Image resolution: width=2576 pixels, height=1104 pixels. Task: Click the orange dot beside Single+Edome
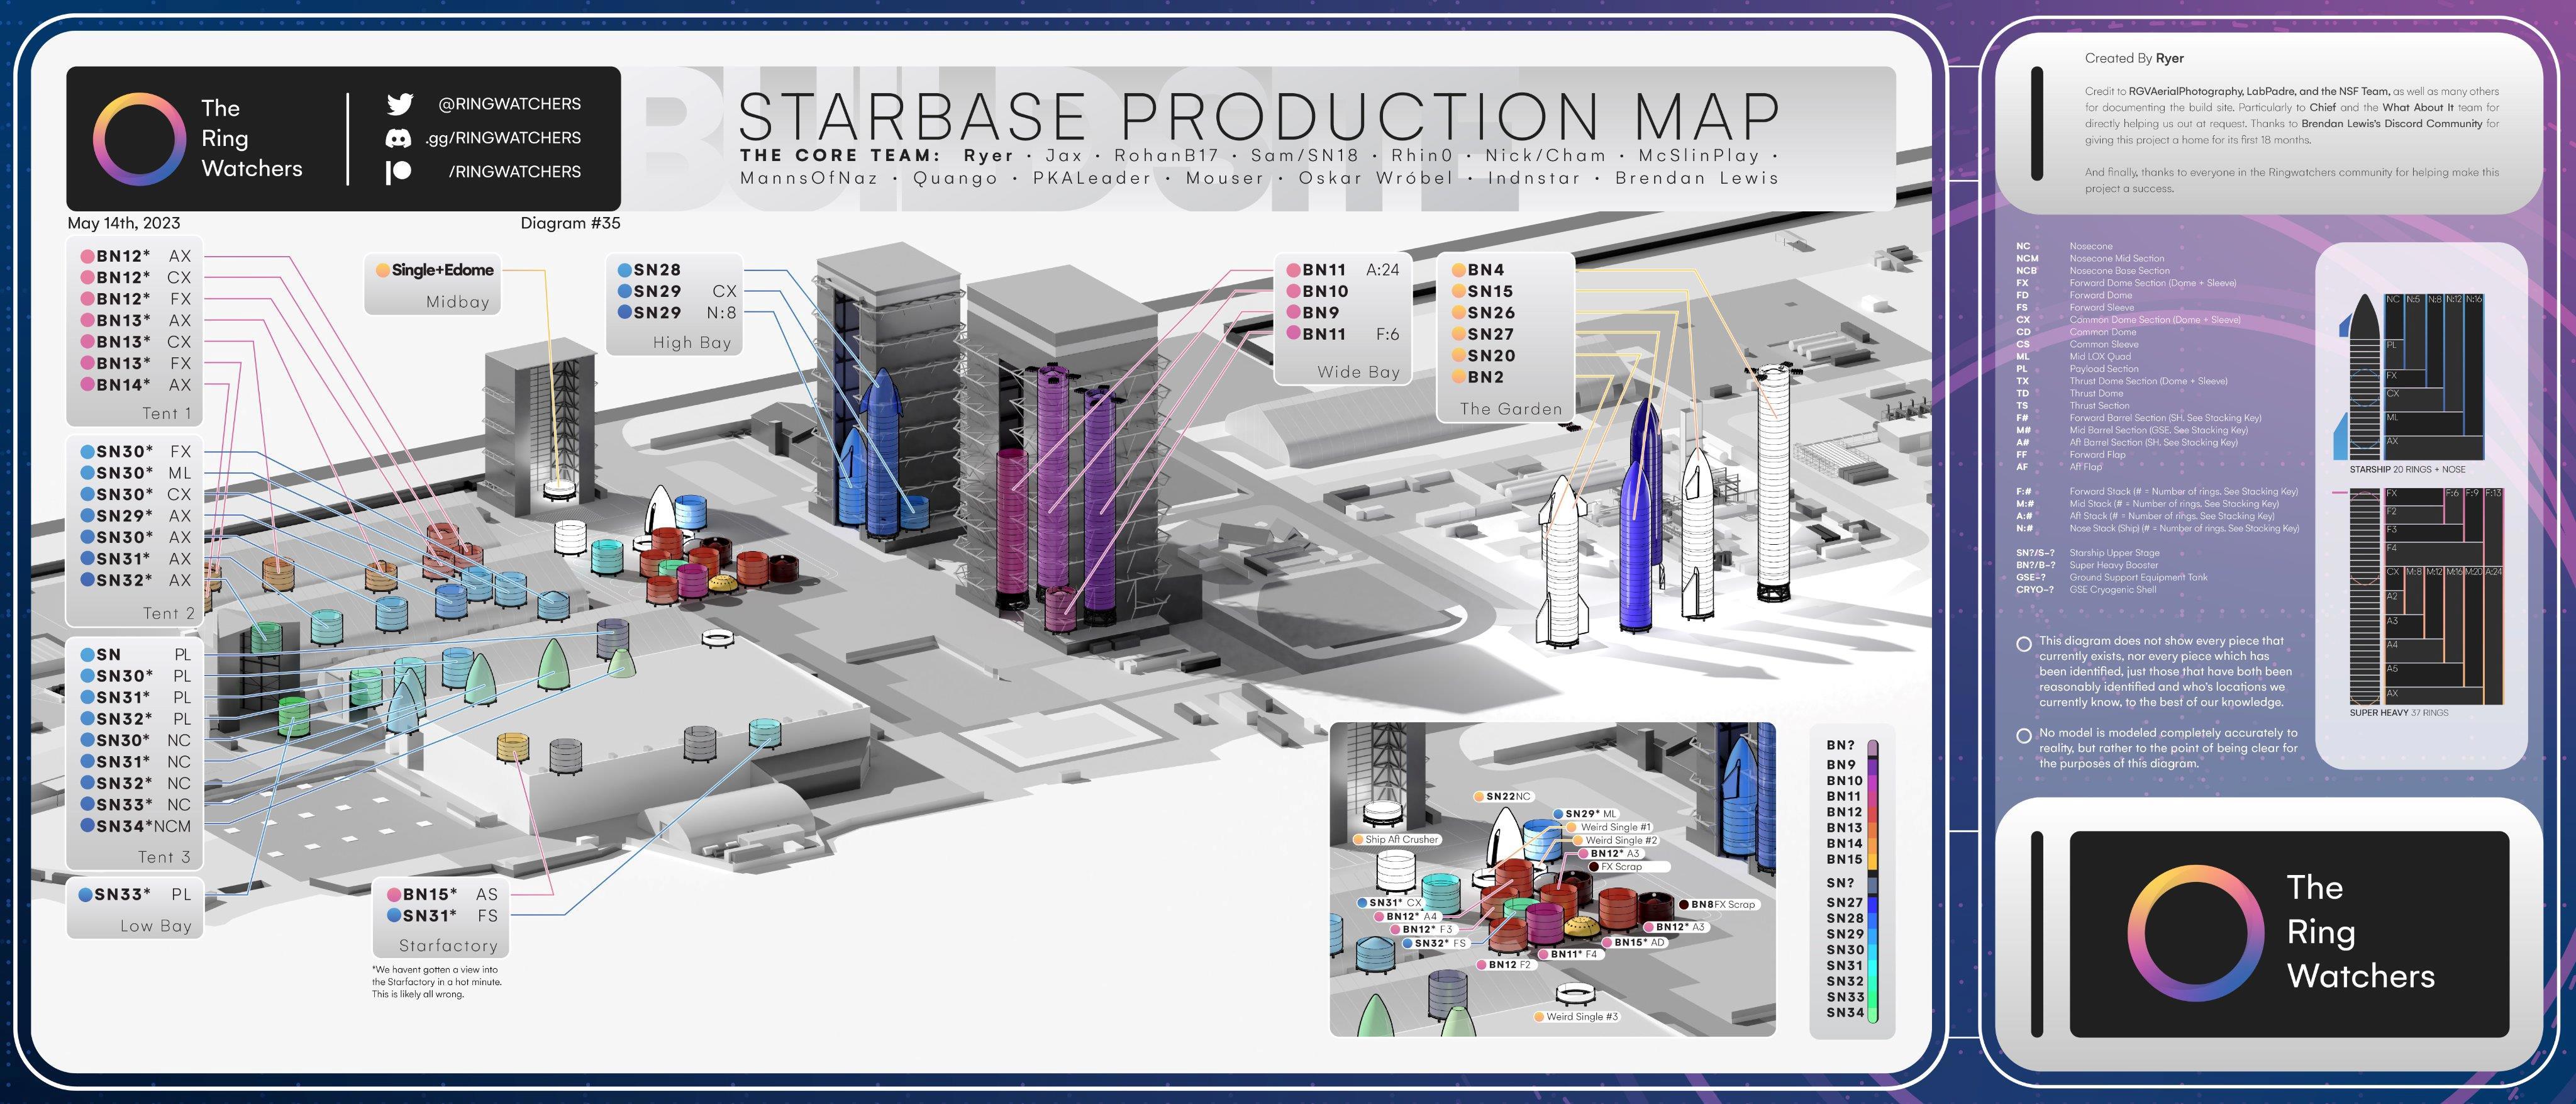[382, 270]
